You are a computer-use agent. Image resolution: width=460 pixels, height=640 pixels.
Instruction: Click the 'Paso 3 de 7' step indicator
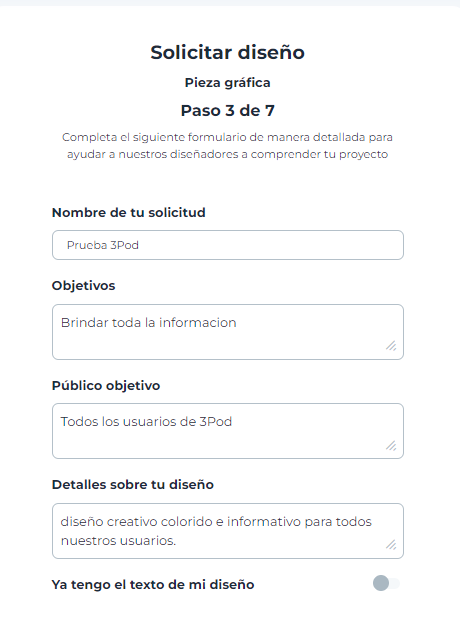point(227,111)
